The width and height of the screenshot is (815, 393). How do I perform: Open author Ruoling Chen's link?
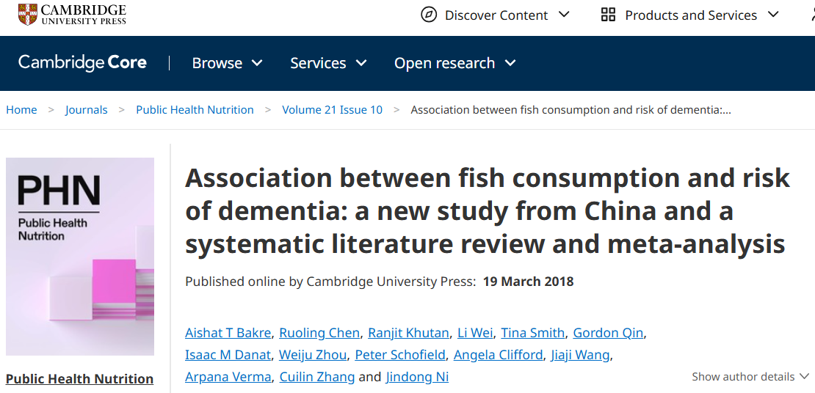319,333
